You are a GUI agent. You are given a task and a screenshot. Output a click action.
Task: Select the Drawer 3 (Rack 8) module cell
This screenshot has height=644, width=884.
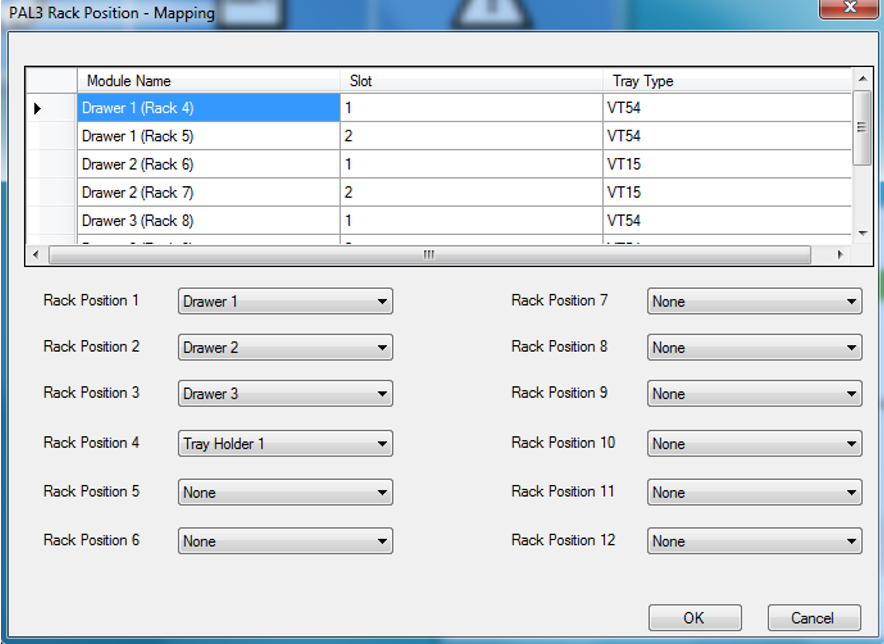(x=208, y=220)
